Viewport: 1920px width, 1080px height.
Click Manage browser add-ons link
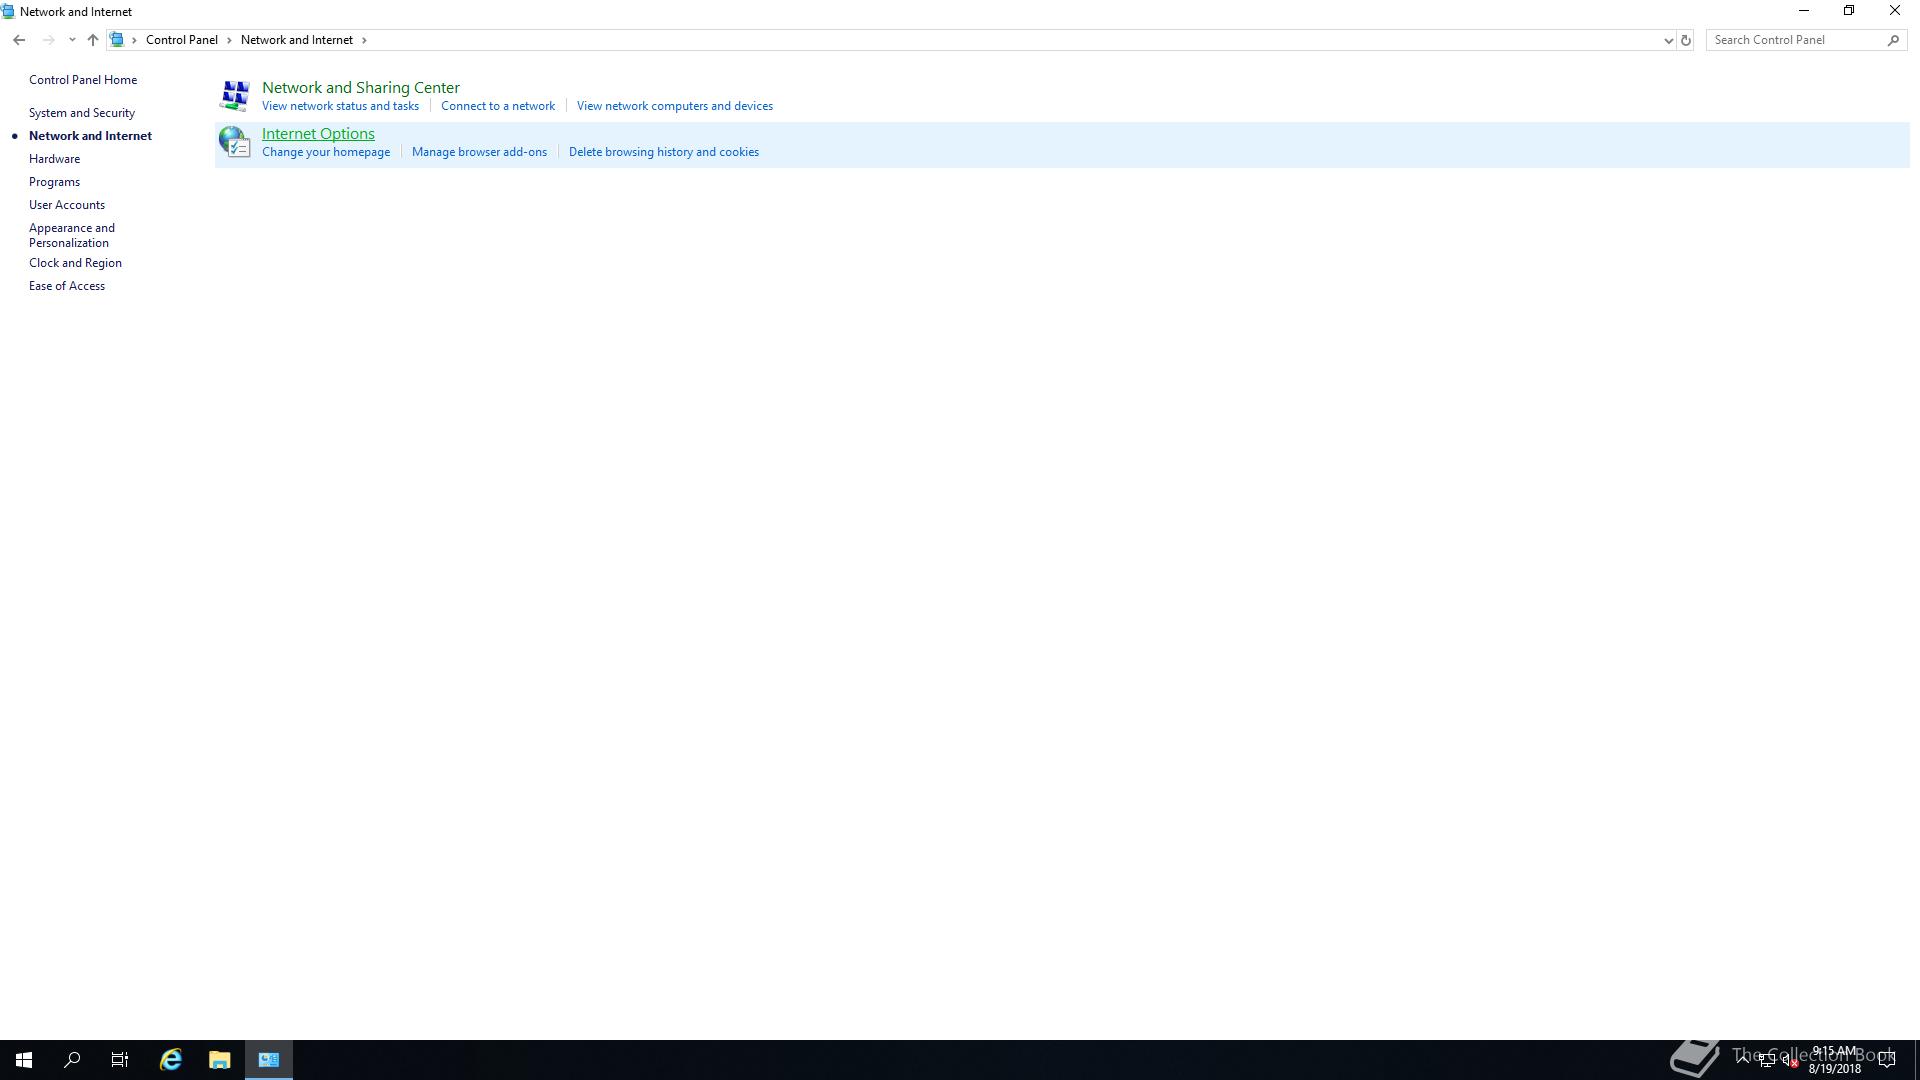click(479, 152)
